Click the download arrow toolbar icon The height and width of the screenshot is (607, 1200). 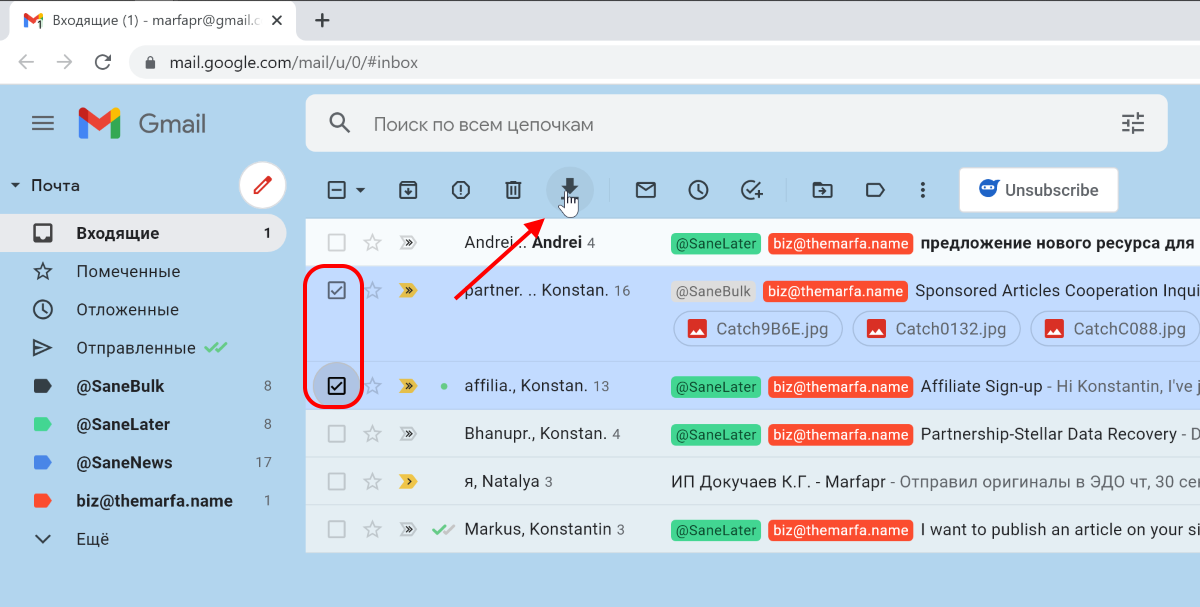570,189
